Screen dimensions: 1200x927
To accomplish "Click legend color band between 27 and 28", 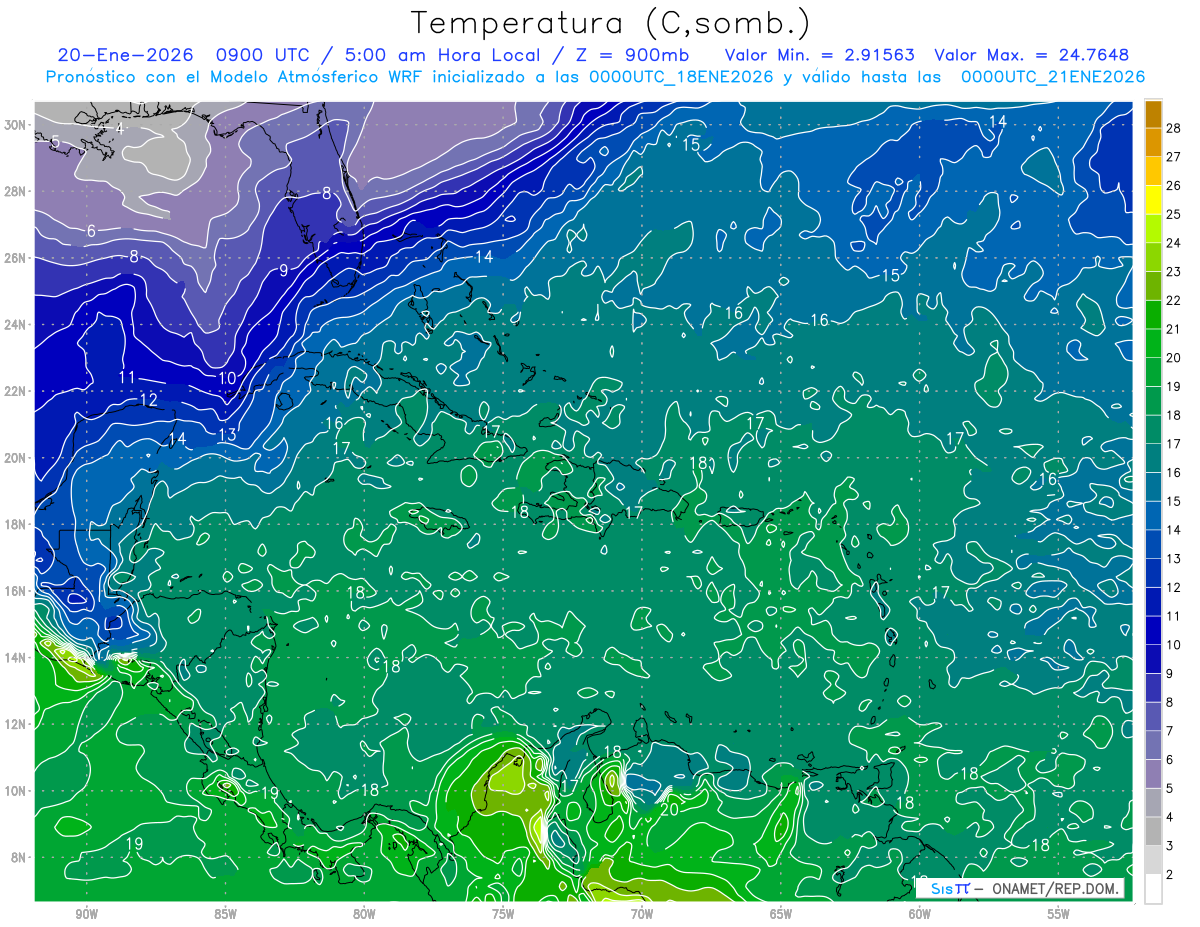I will coord(1153,143).
